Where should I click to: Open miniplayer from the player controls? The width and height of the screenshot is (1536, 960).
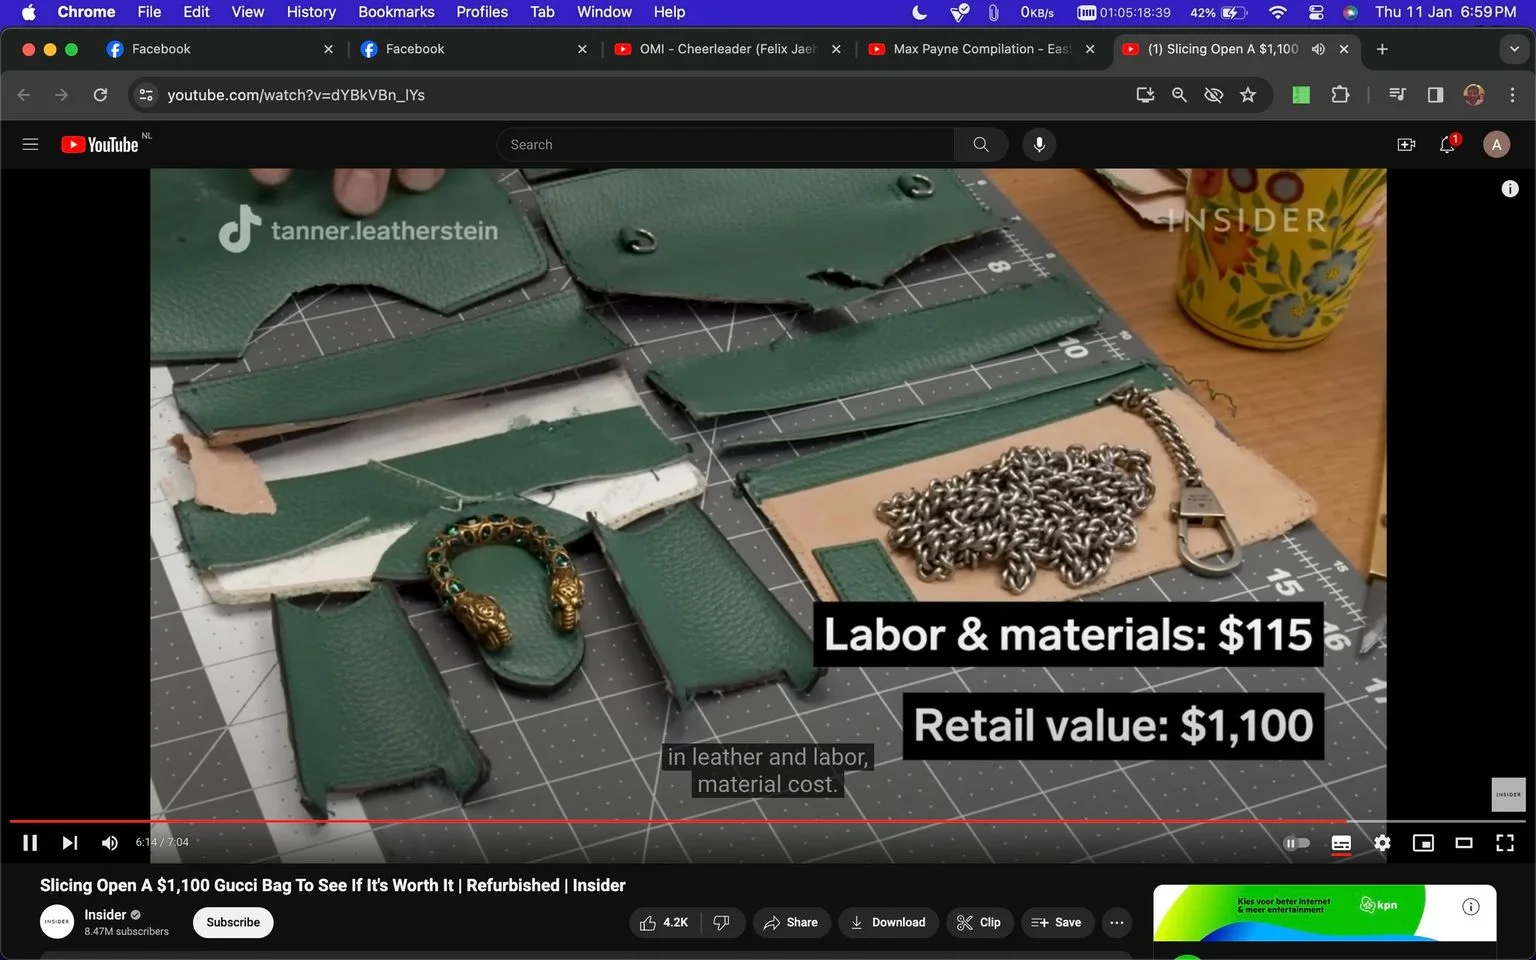point(1423,843)
